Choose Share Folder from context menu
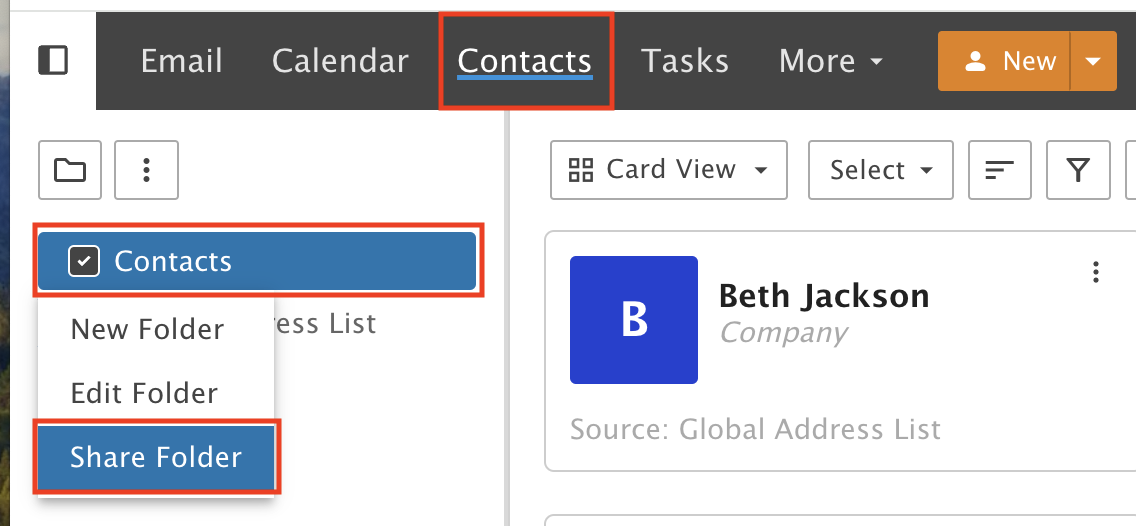 point(156,457)
